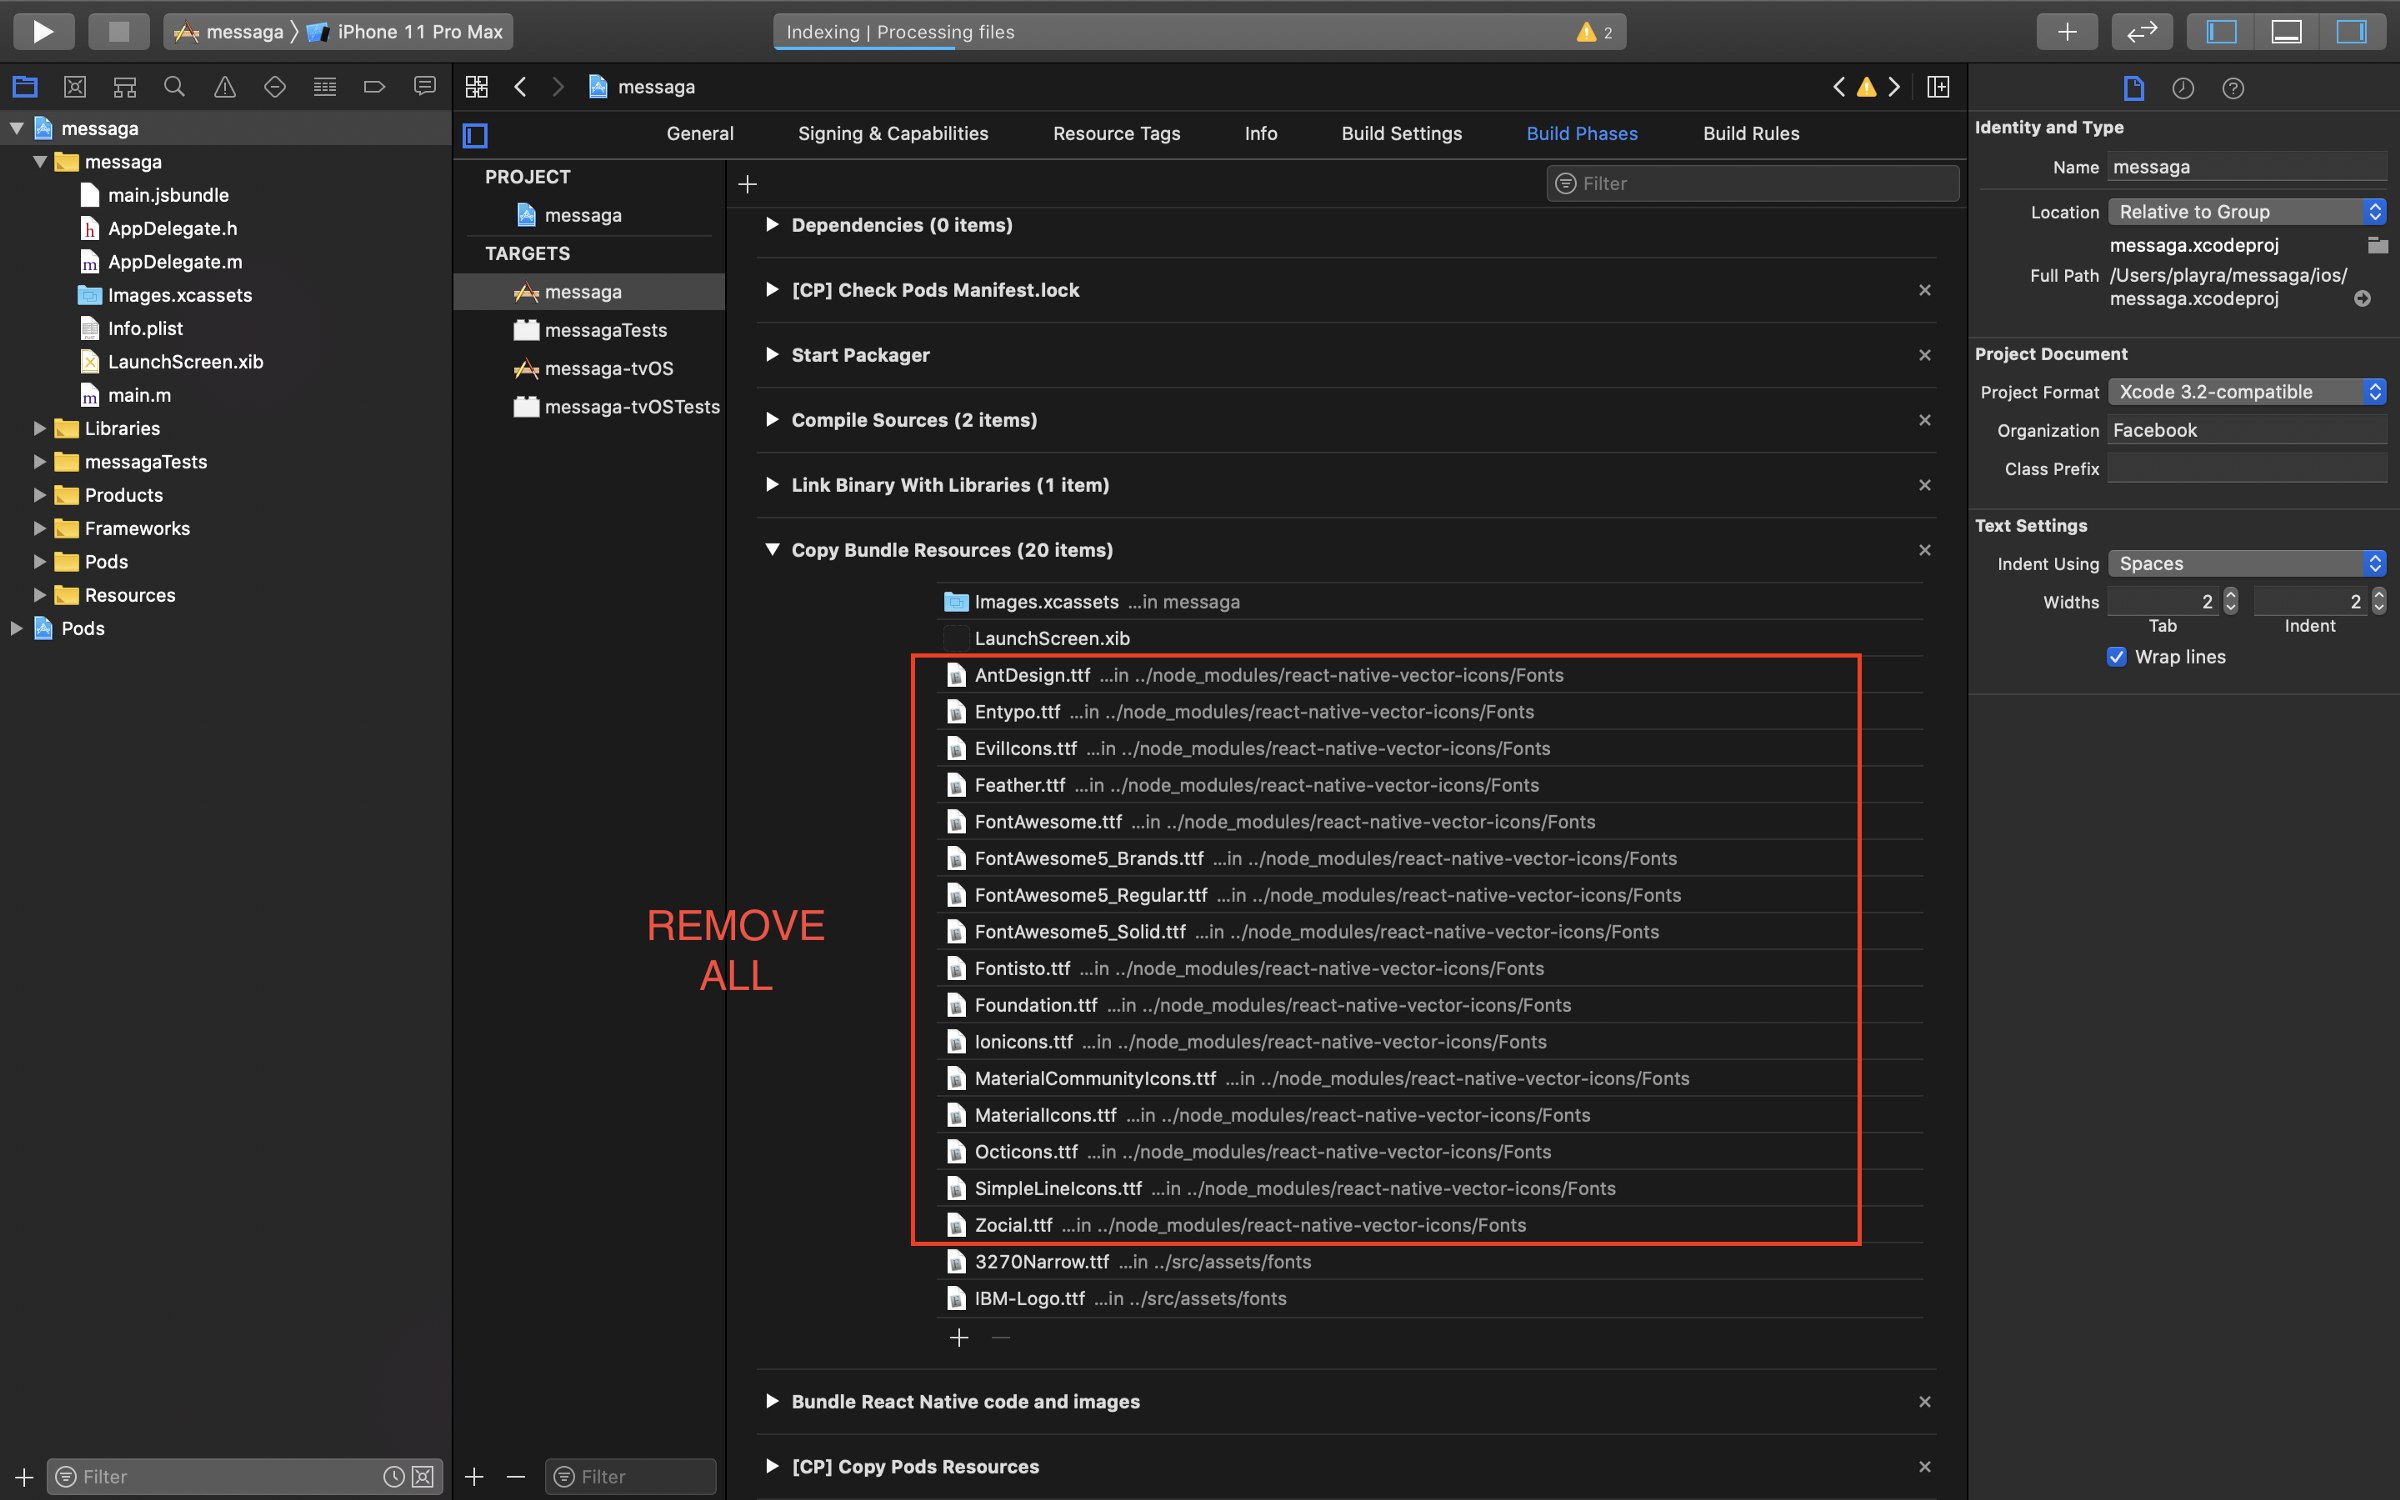Open the Breakpoint navigator icon
The image size is (2400, 1500).
point(374,87)
